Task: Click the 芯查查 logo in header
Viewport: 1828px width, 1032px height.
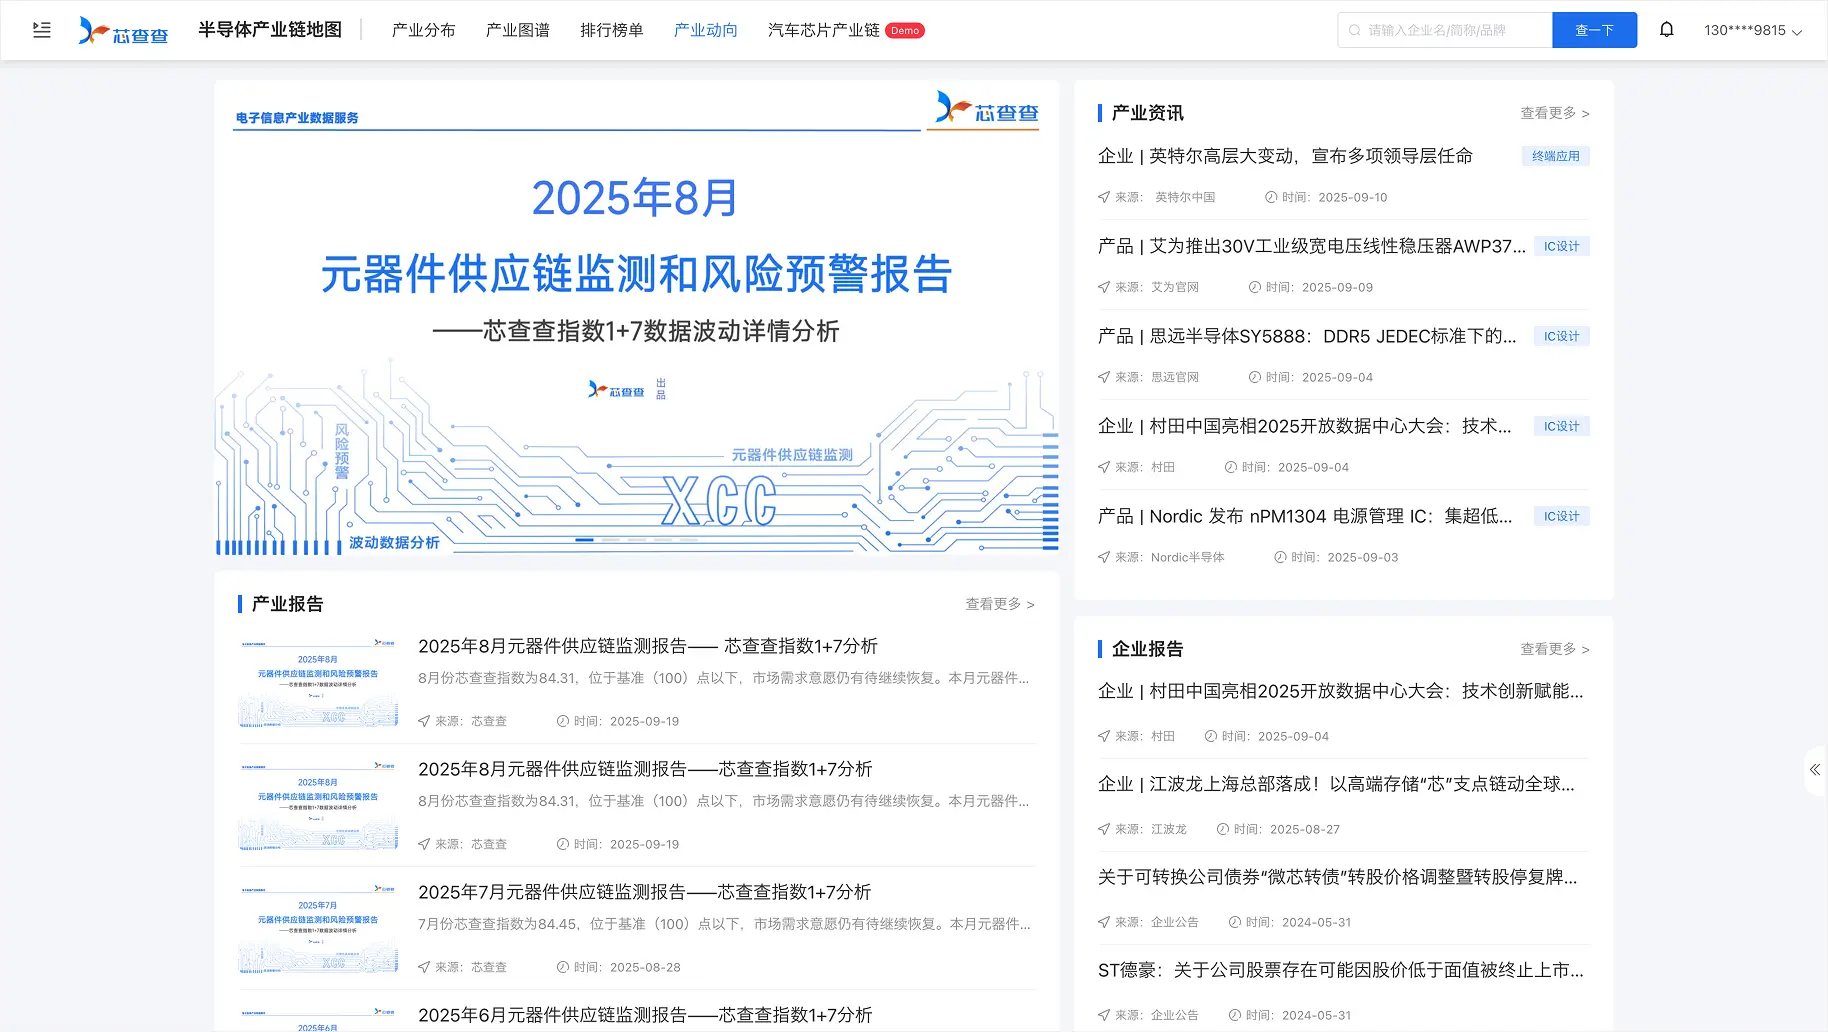Action: point(123,31)
